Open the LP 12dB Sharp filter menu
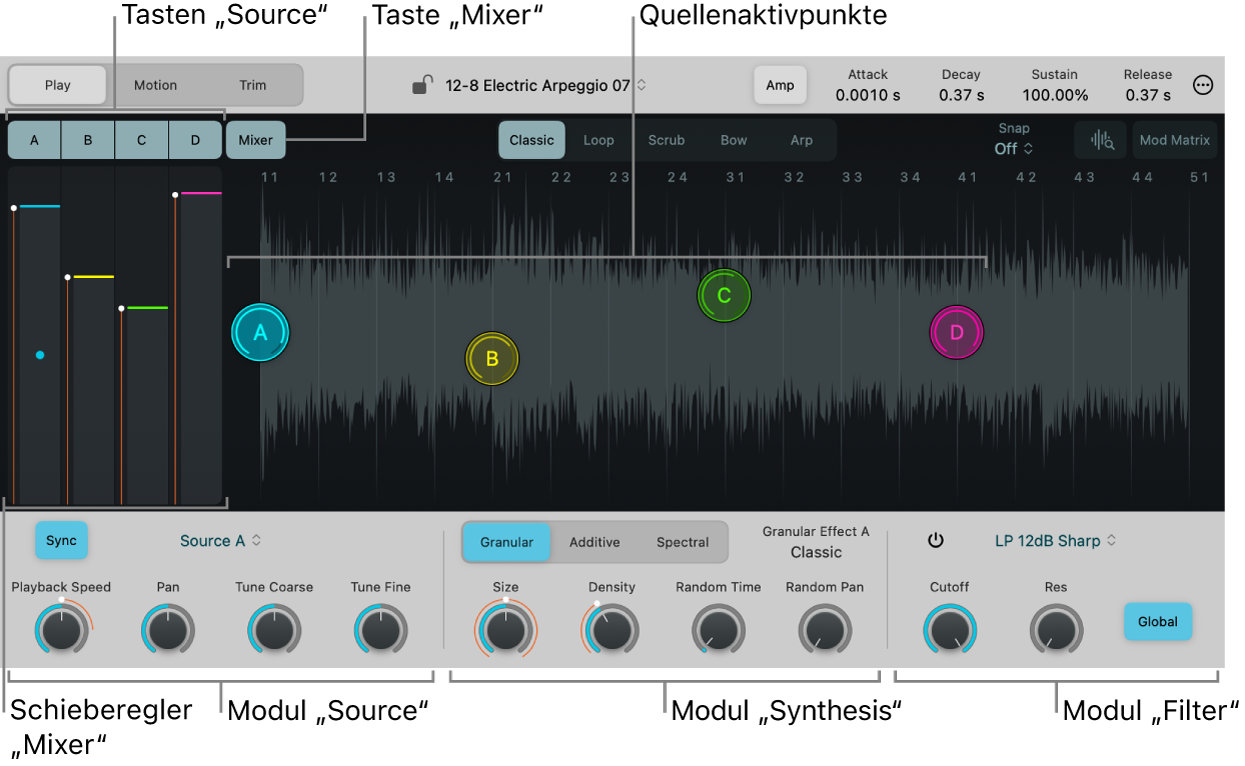Image resolution: width=1245 pixels, height=766 pixels. (x=1055, y=541)
